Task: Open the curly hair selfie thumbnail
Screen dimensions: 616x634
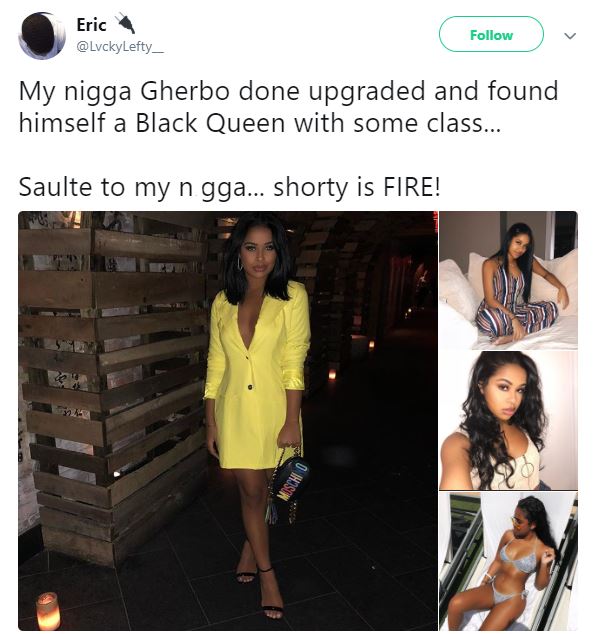Action: [x=508, y=421]
